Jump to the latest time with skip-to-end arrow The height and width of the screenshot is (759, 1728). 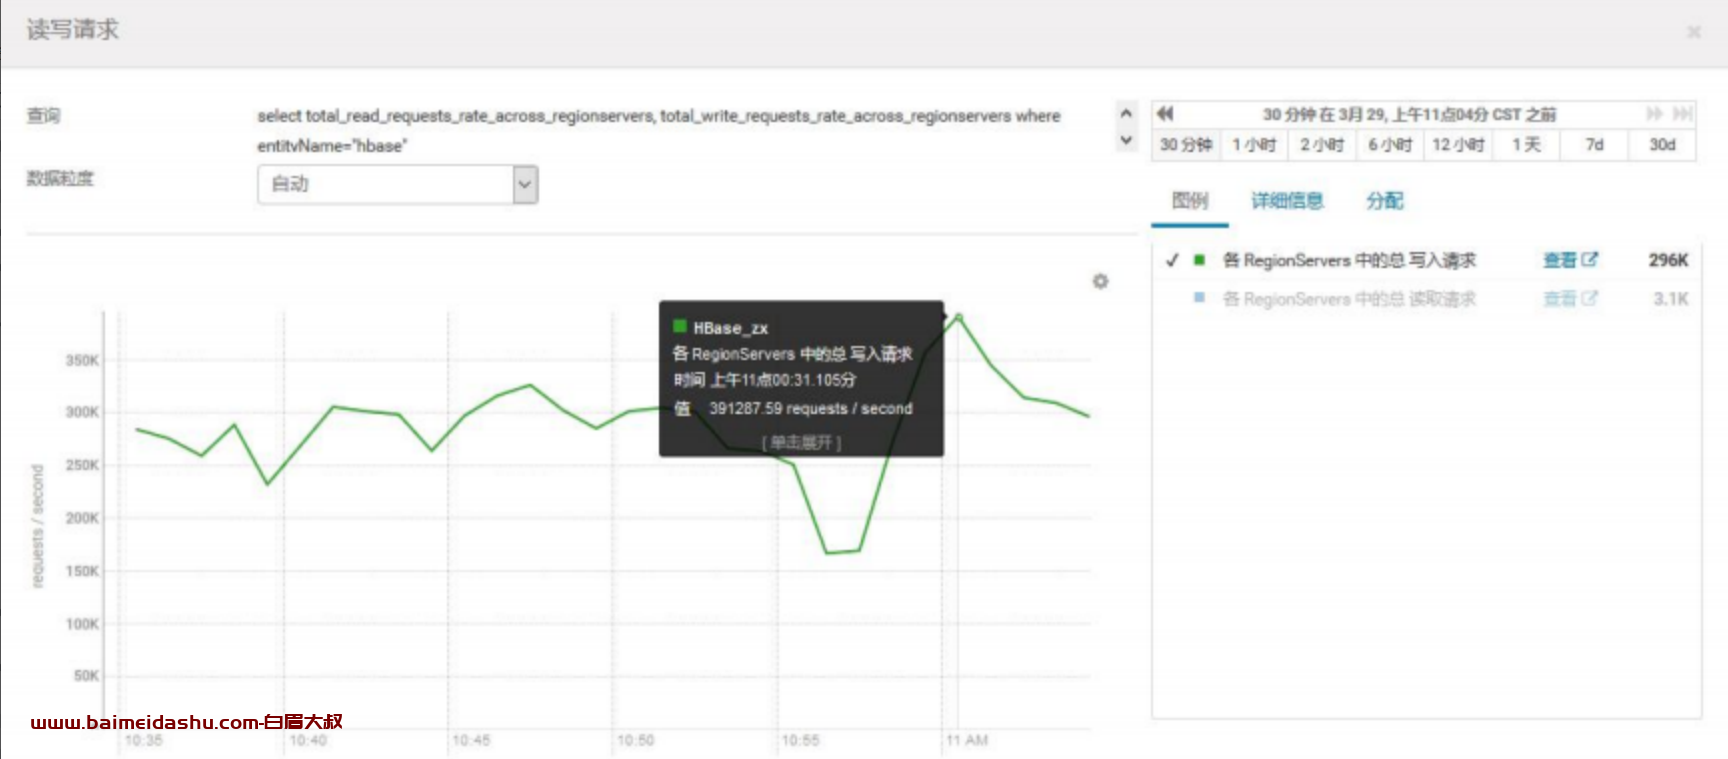pyautogui.click(x=1683, y=114)
